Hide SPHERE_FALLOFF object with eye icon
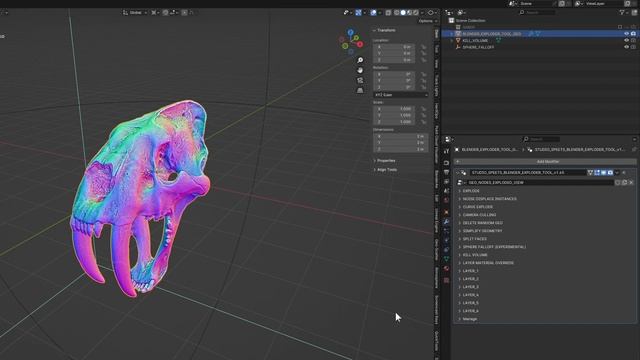This screenshot has height=360, width=640. point(627,47)
